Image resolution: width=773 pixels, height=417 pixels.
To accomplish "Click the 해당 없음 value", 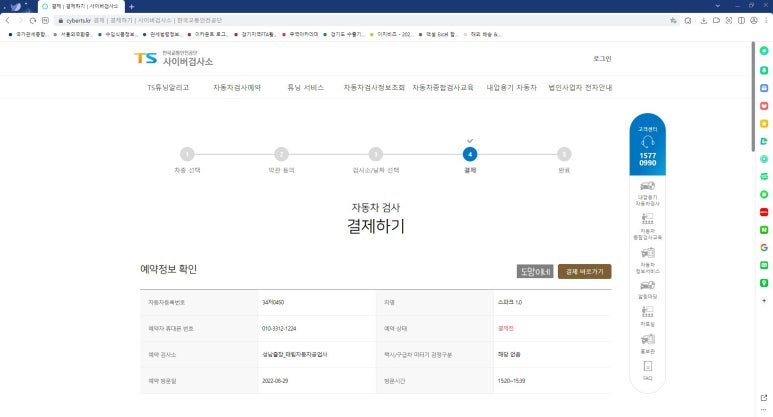I will point(509,354).
